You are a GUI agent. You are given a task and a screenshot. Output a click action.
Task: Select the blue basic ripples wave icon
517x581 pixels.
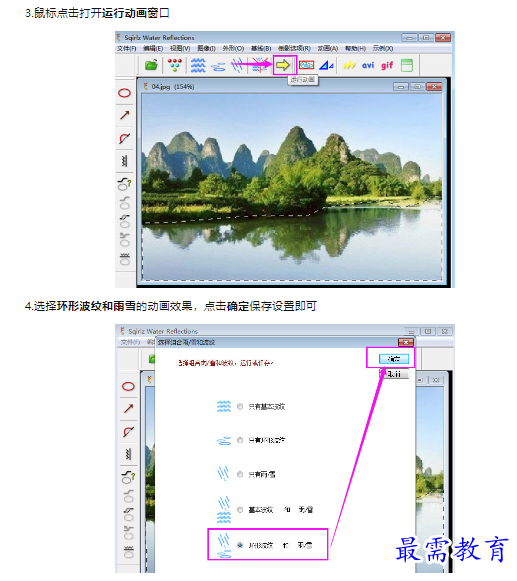coord(198,65)
